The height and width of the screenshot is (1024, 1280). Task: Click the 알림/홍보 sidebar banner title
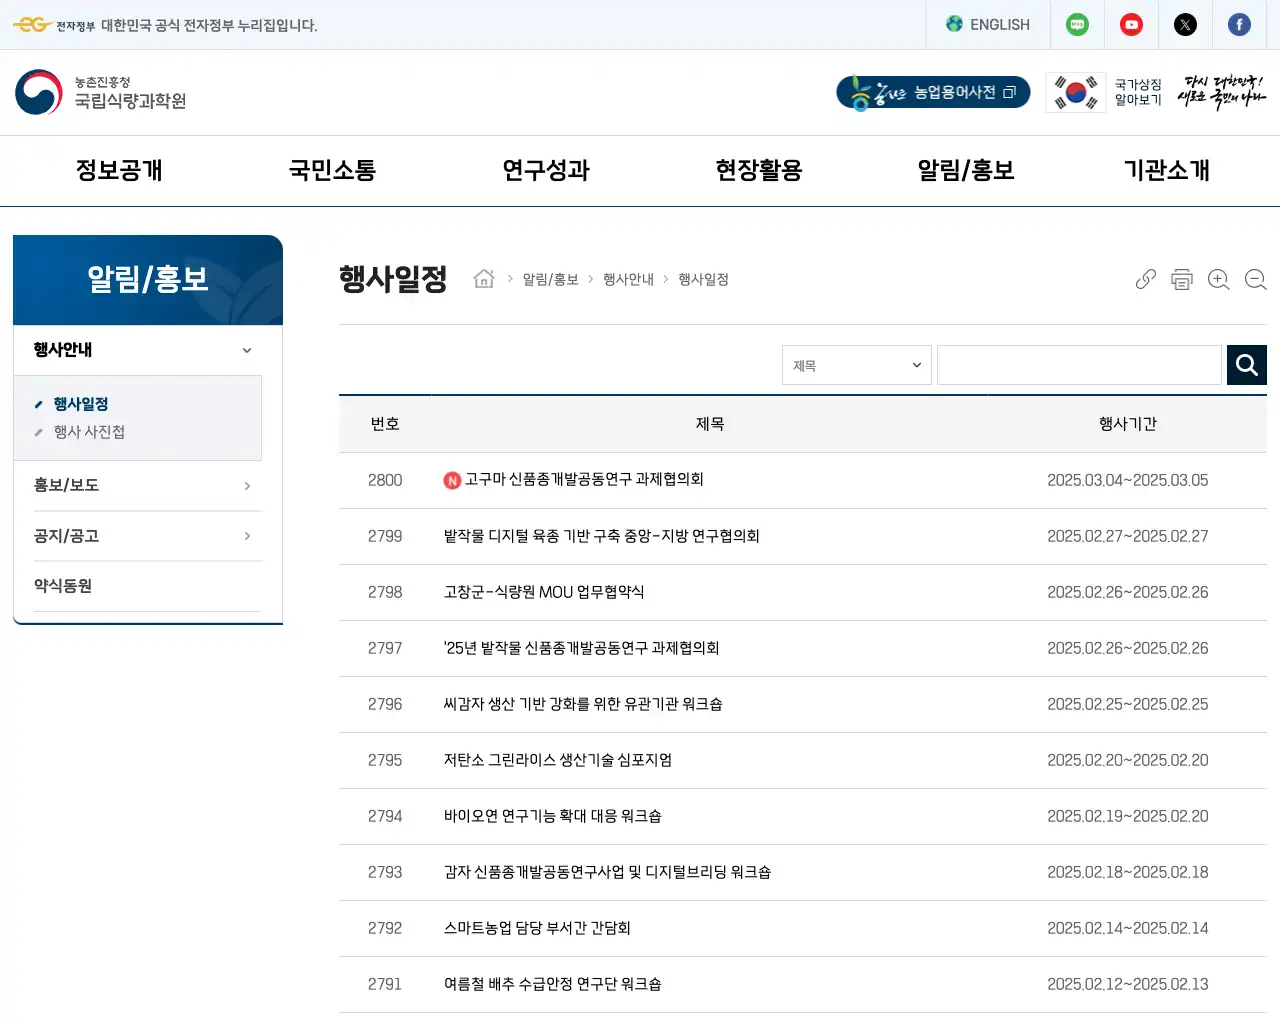[148, 279]
